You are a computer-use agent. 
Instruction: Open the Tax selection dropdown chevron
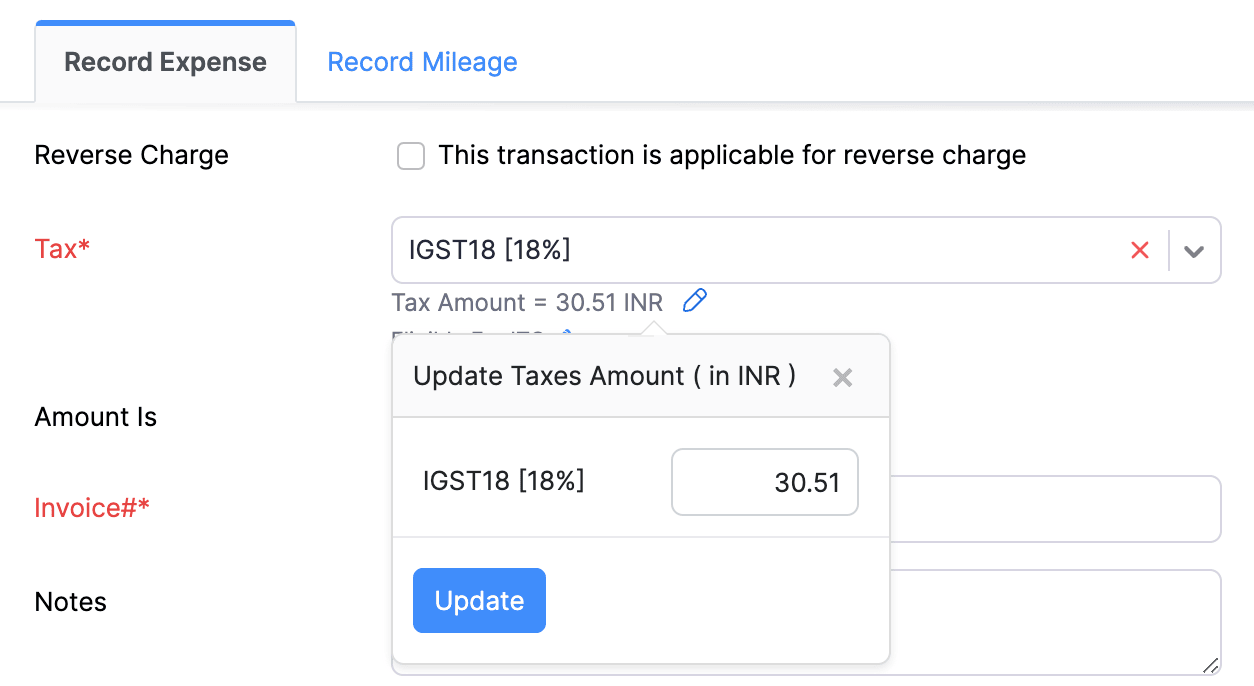click(1194, 250)
